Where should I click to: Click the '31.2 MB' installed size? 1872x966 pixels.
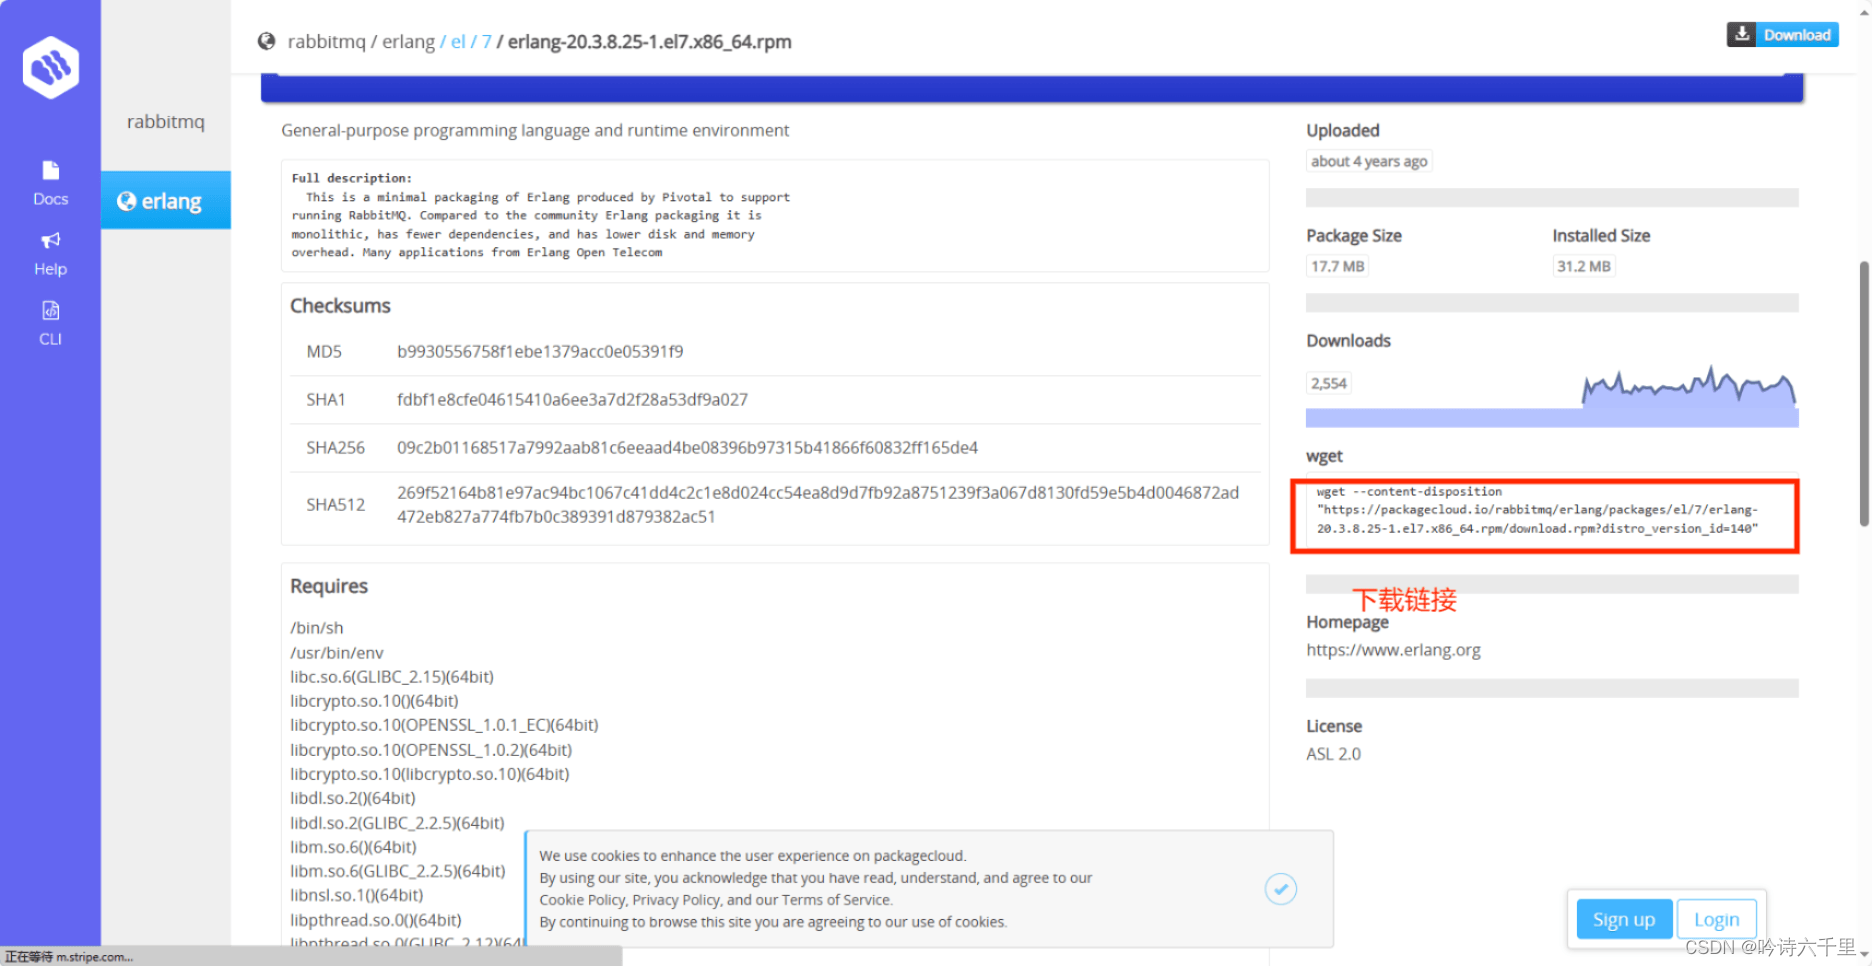1583,266
